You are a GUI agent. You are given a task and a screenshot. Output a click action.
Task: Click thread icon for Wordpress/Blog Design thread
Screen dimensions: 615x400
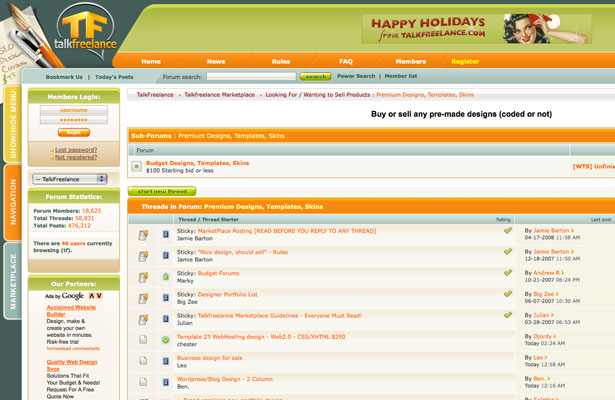click(x=143, y=382)
